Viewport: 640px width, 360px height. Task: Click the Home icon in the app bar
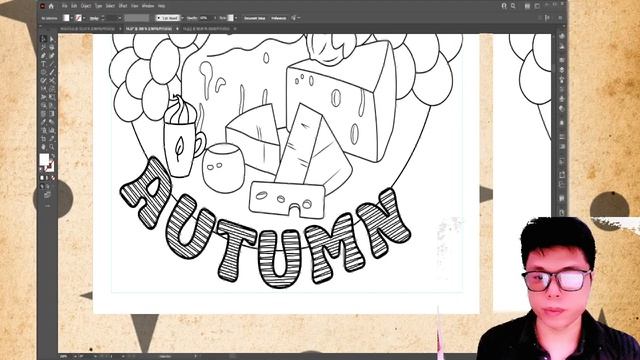[x=51, y=6]
